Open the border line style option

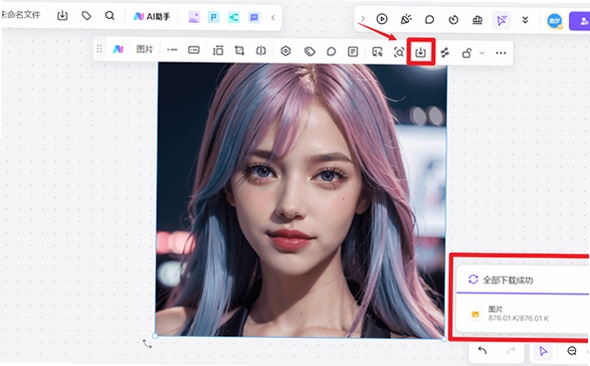pyautogui.click(x=172, y=50)
